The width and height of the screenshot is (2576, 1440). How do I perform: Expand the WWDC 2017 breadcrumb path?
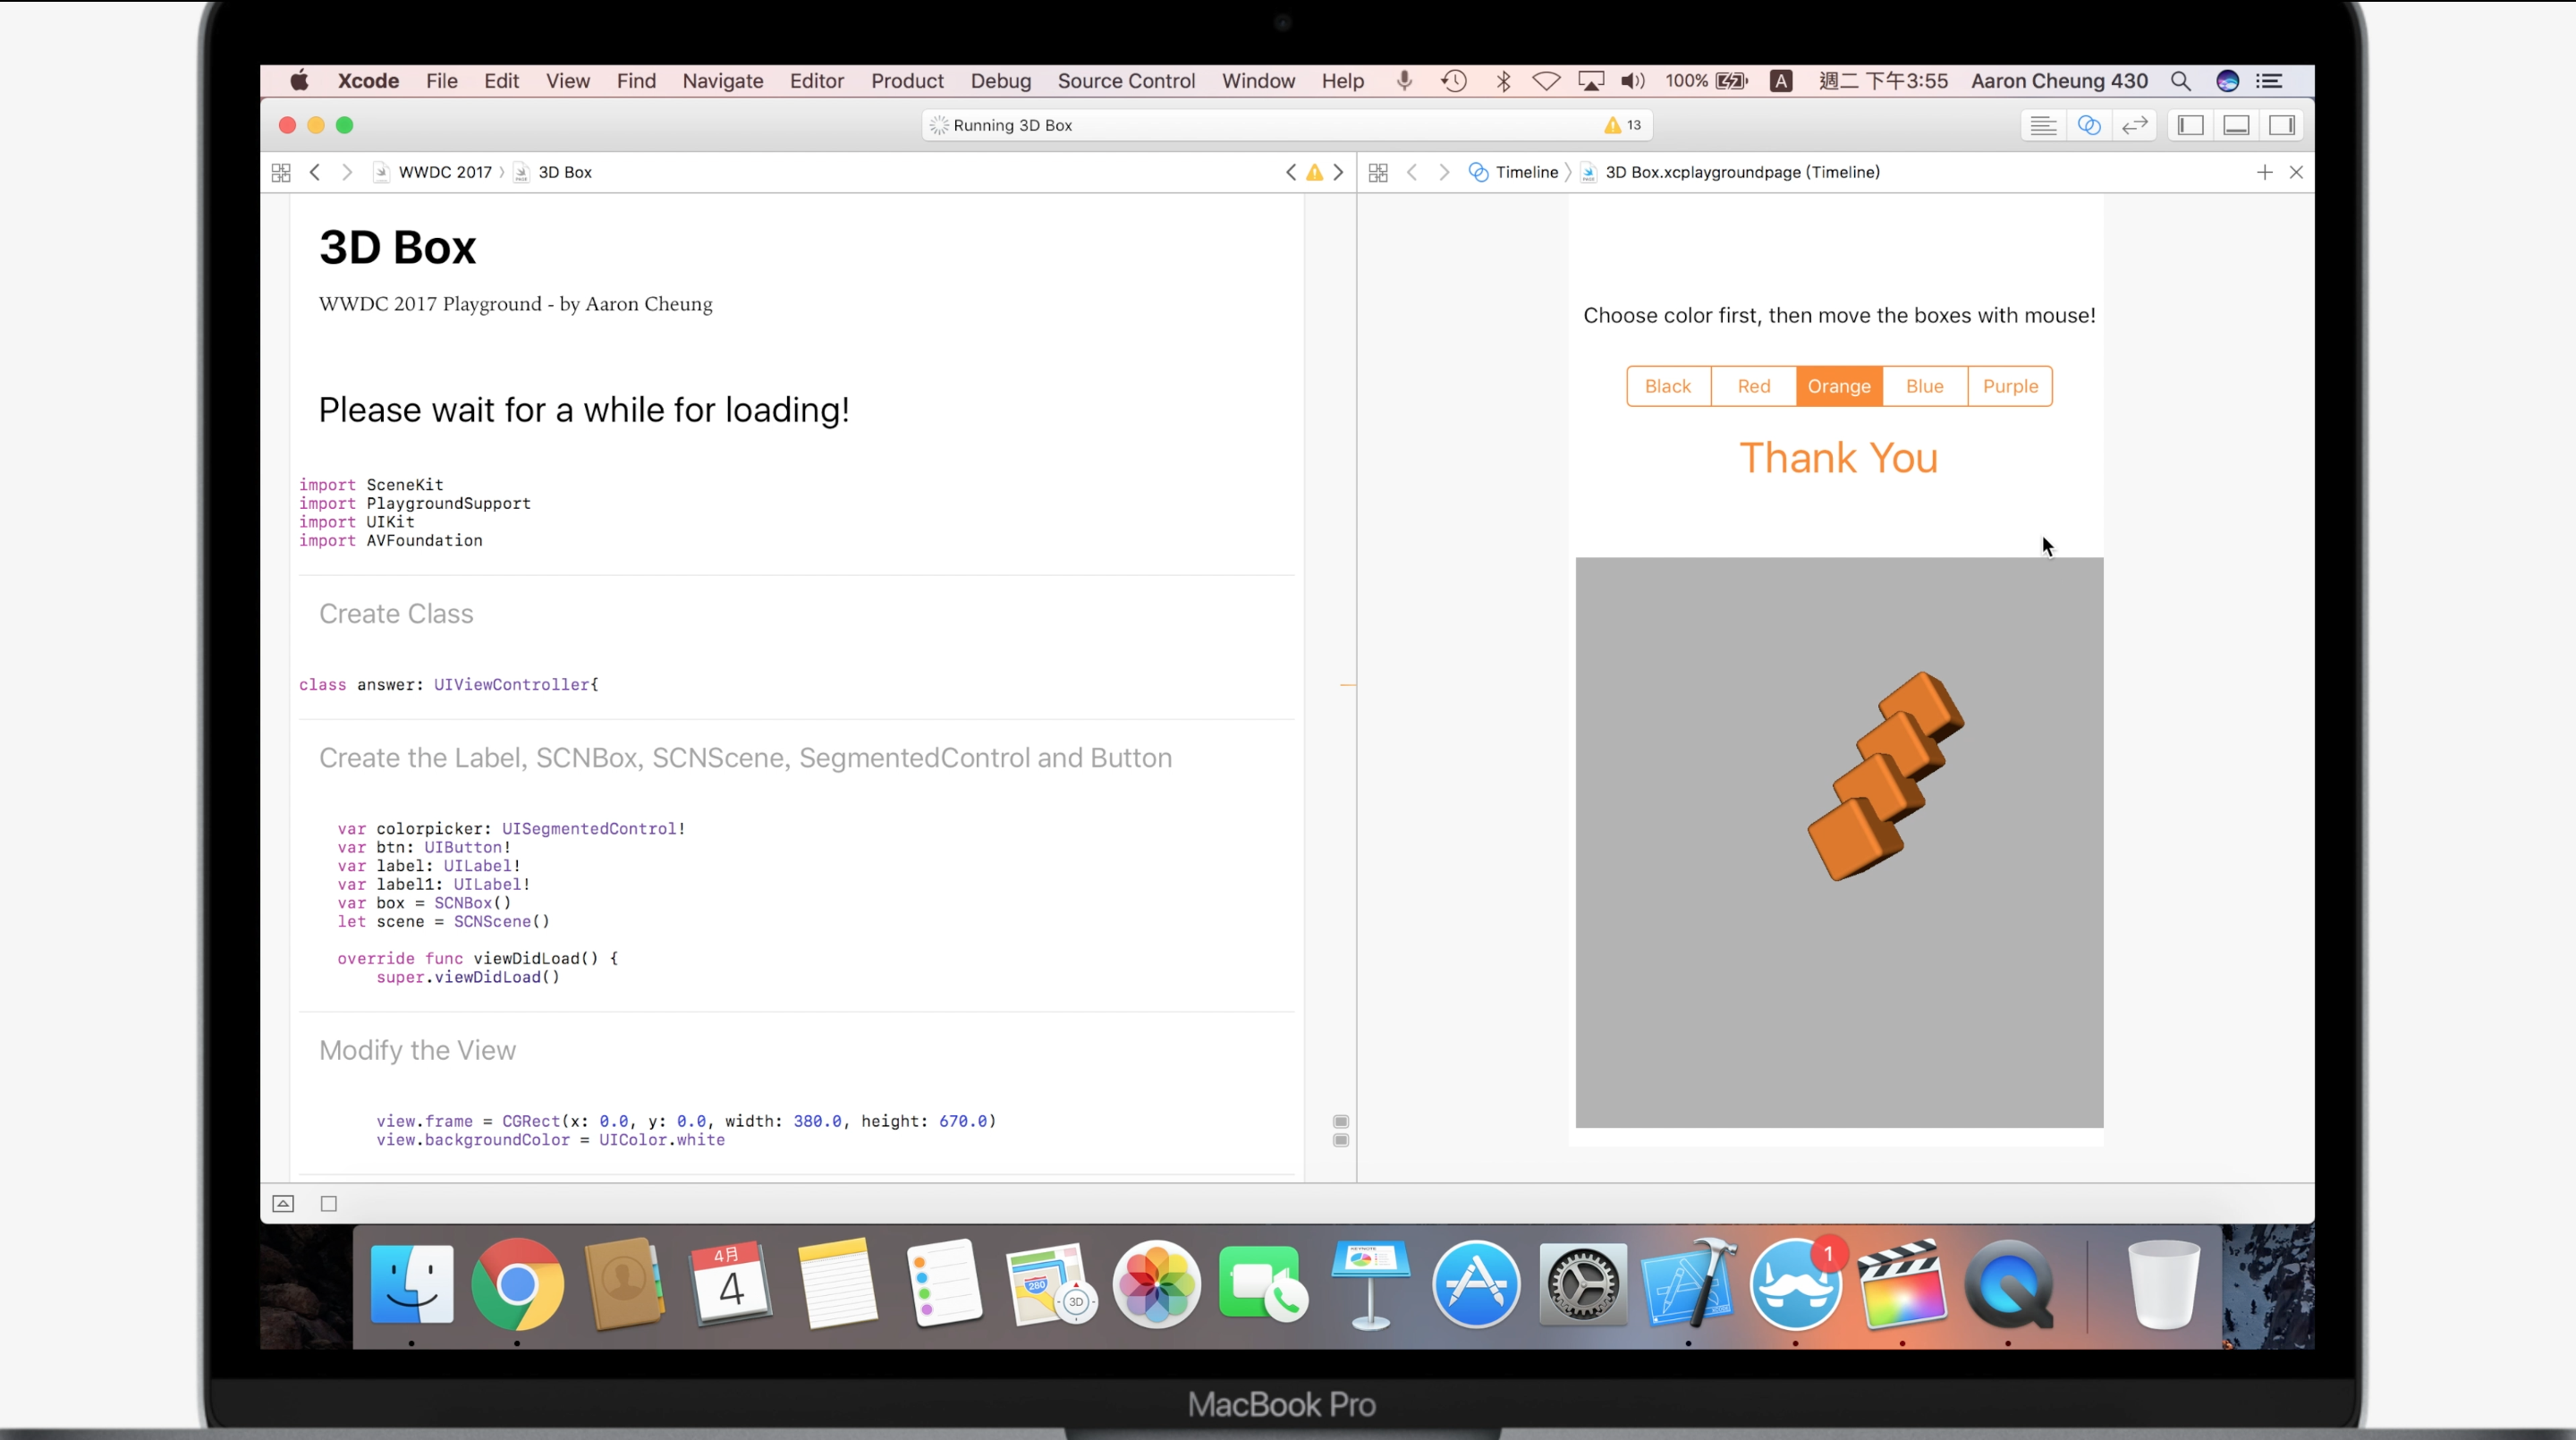point(444,172)
